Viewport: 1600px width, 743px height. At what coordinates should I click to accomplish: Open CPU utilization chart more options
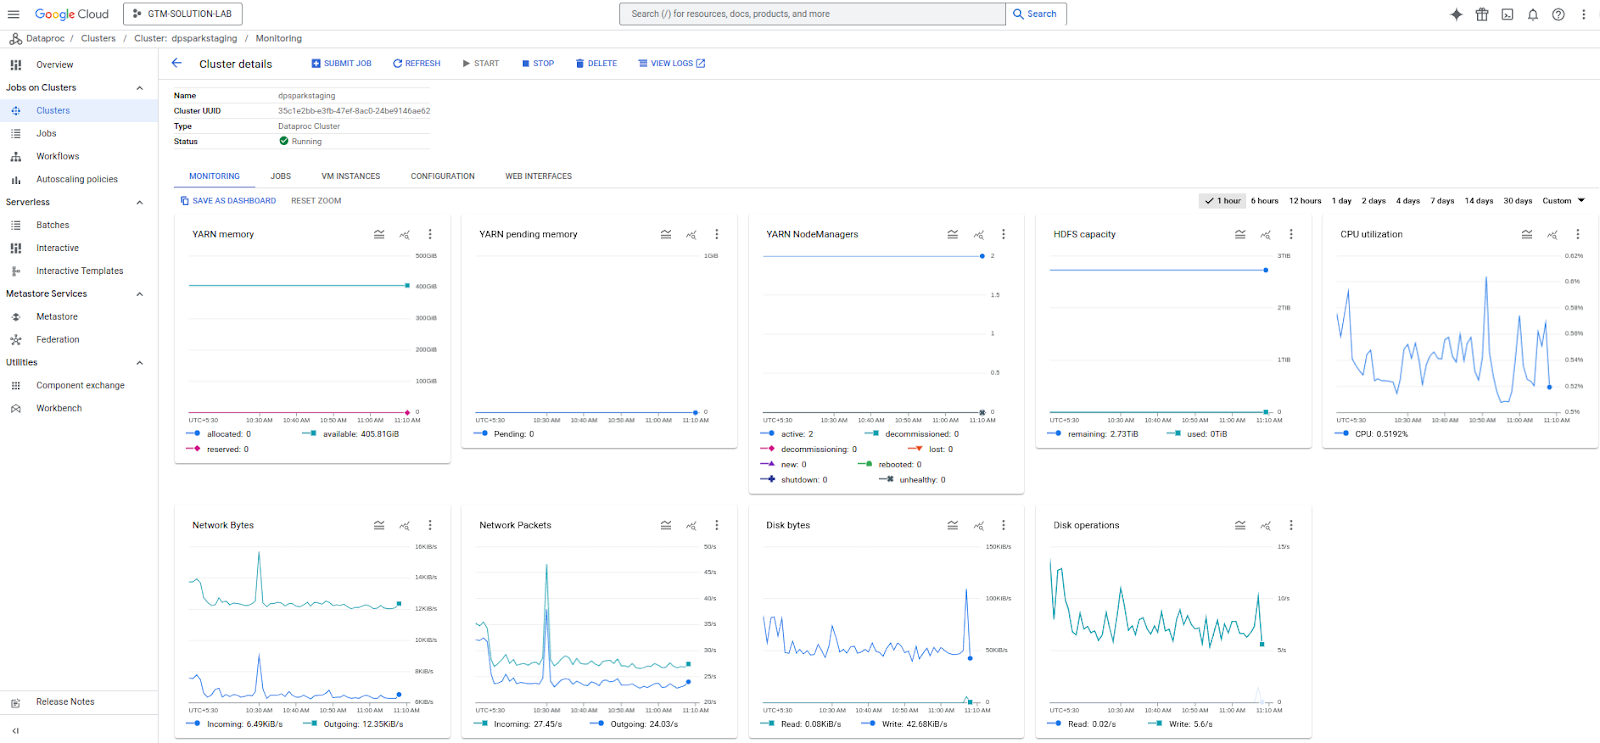tap(1578, 234)
